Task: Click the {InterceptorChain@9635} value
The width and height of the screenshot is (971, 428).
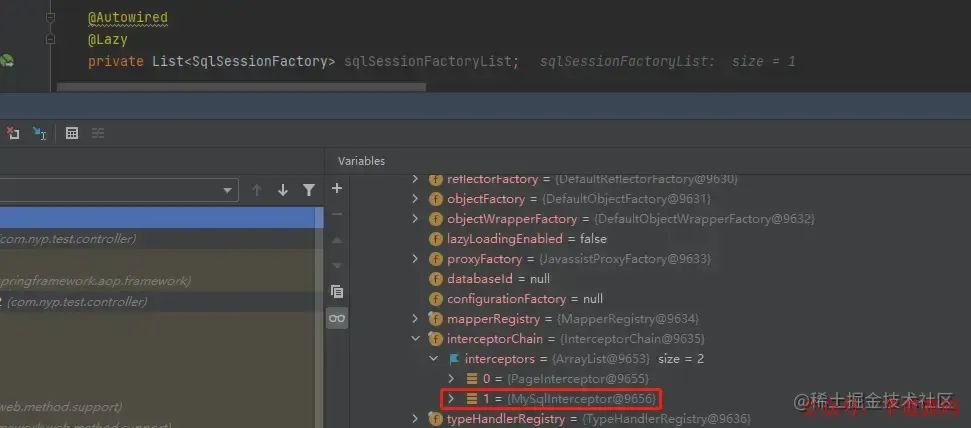Action: (x=632, y=339)
